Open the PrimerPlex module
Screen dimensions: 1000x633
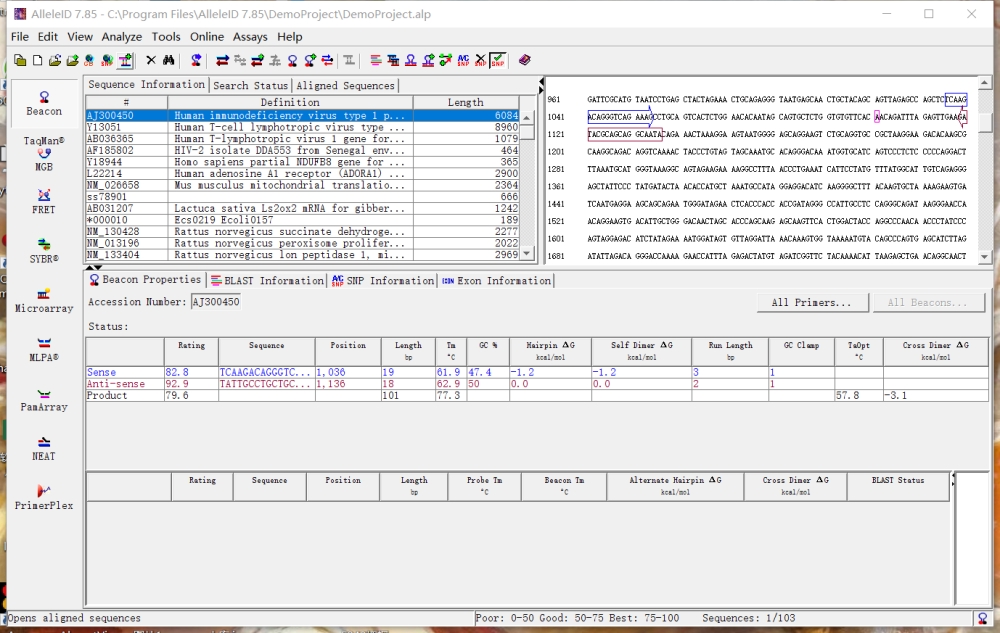tap(43, 497)
